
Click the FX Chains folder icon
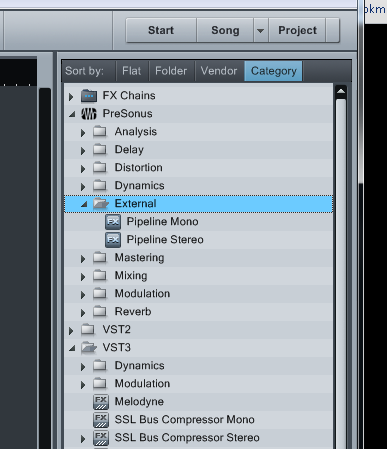coord(89,96)
